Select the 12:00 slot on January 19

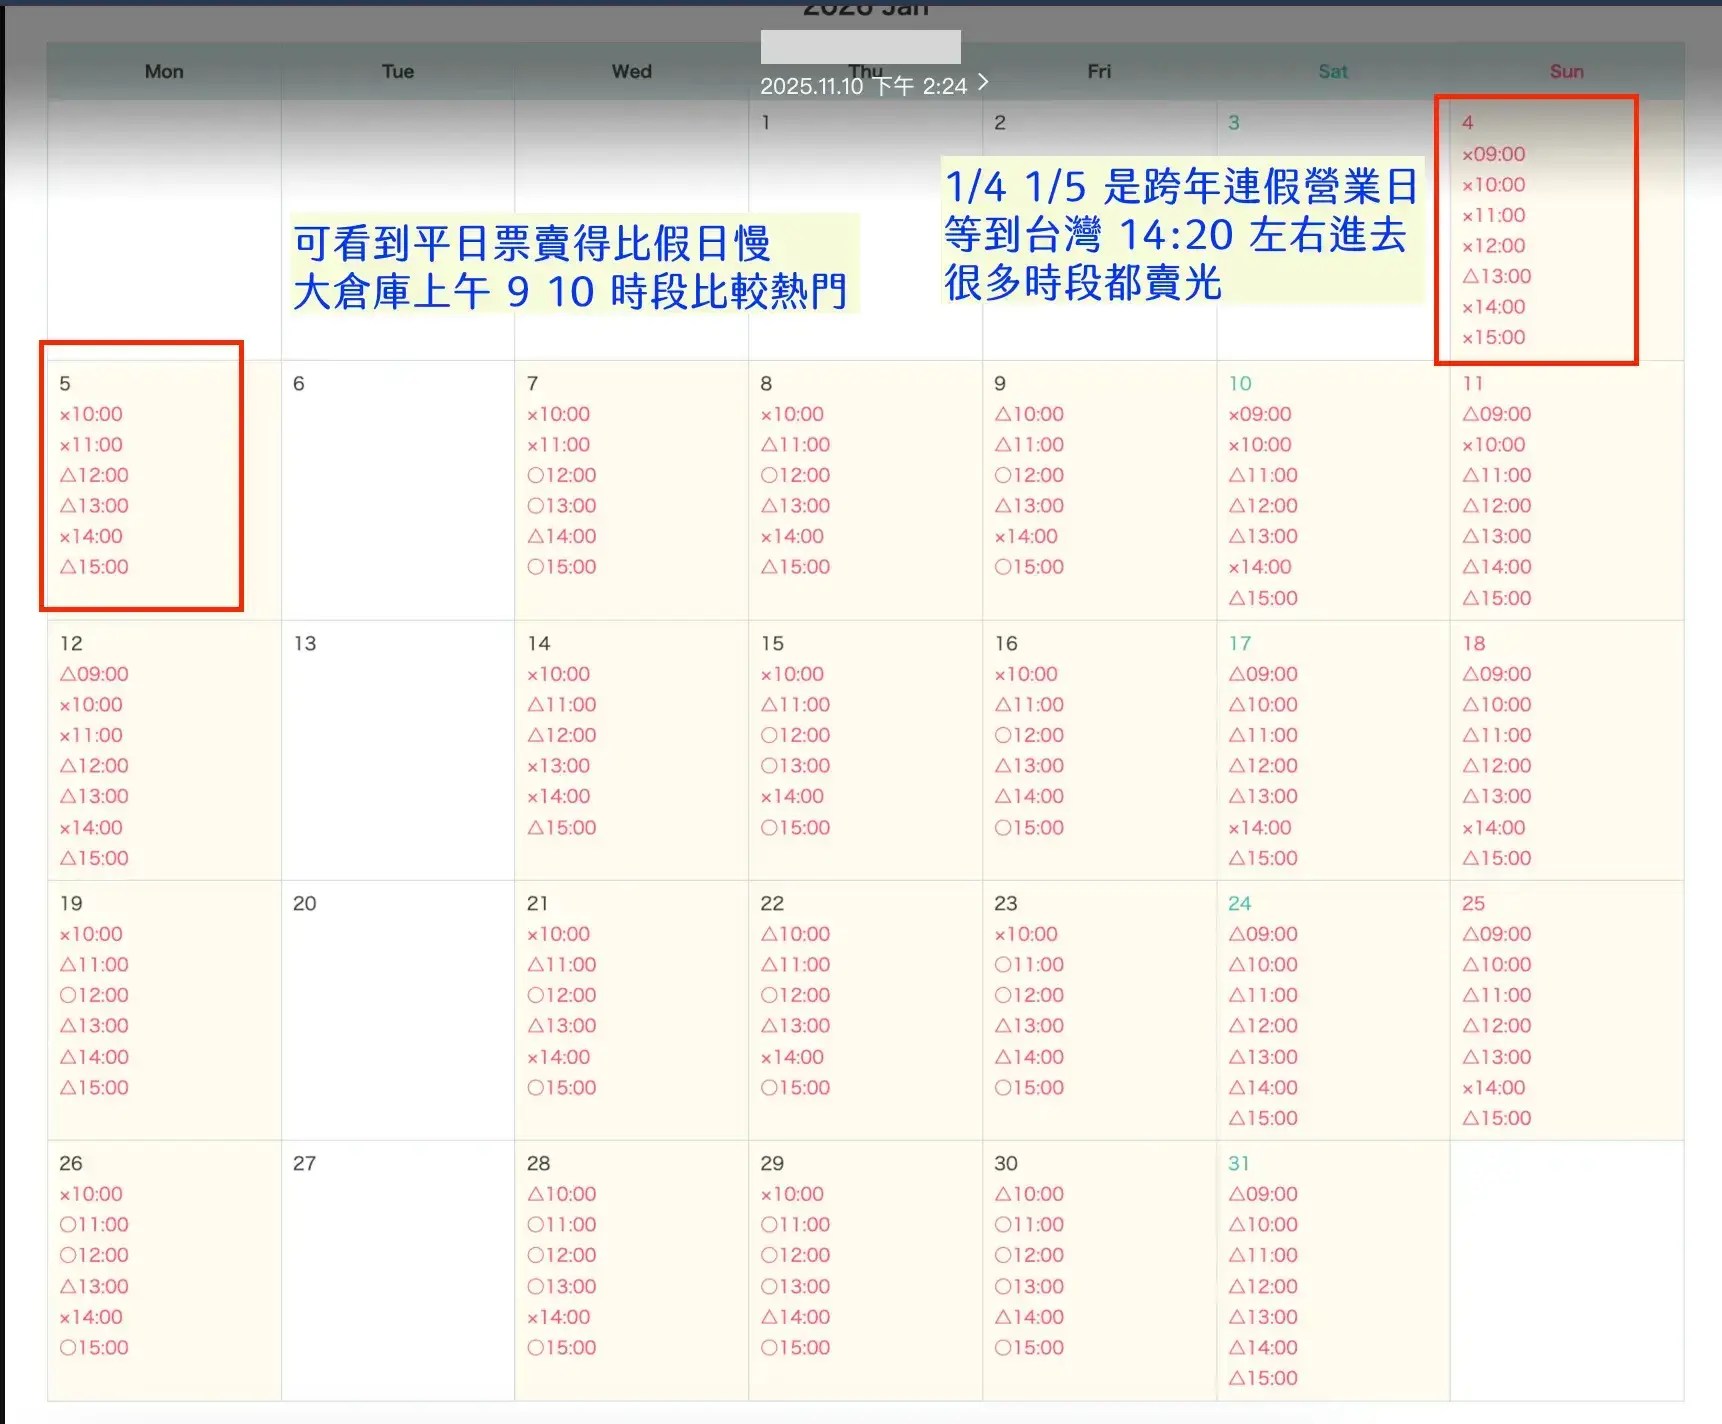coord(94,995)
